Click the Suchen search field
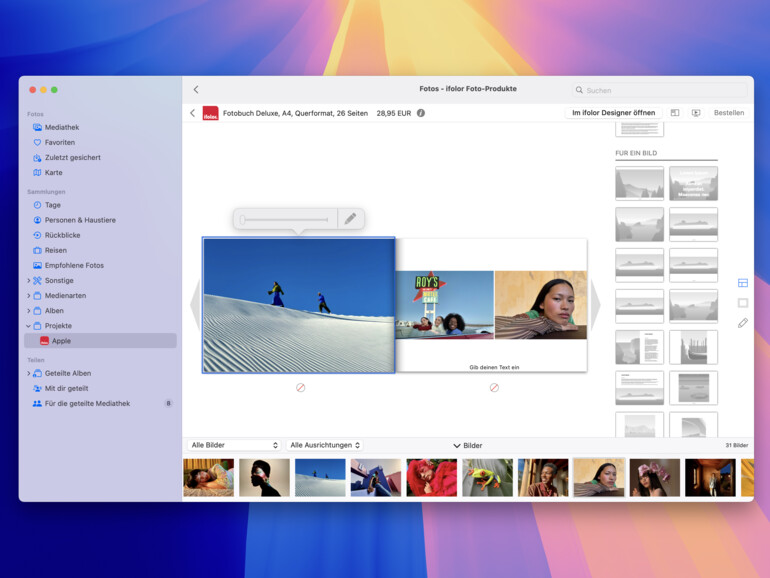The image size is (770, 578). click(x=658, y=90)
